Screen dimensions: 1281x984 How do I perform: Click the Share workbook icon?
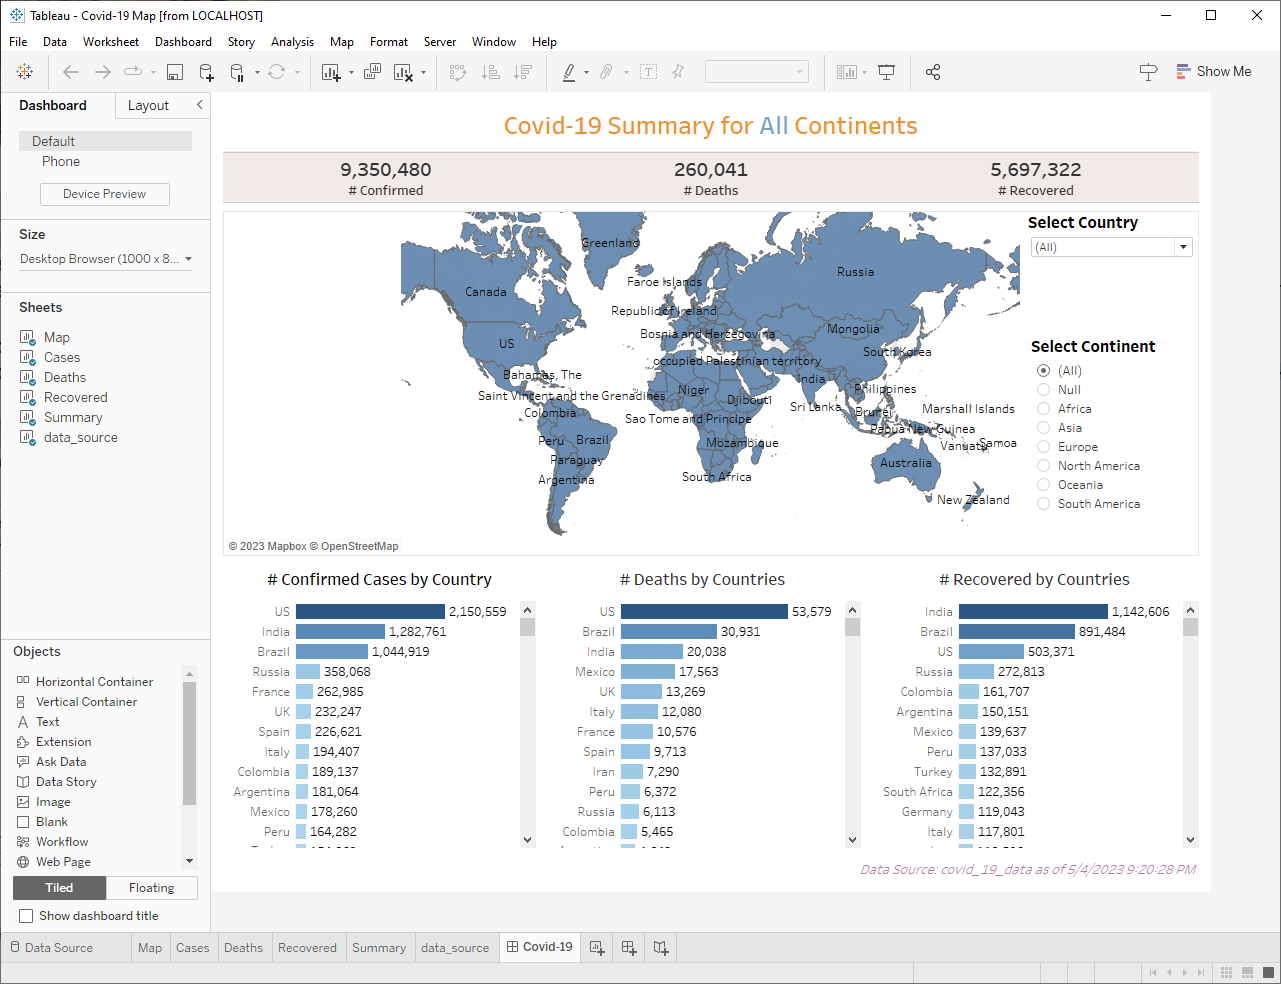933,71
